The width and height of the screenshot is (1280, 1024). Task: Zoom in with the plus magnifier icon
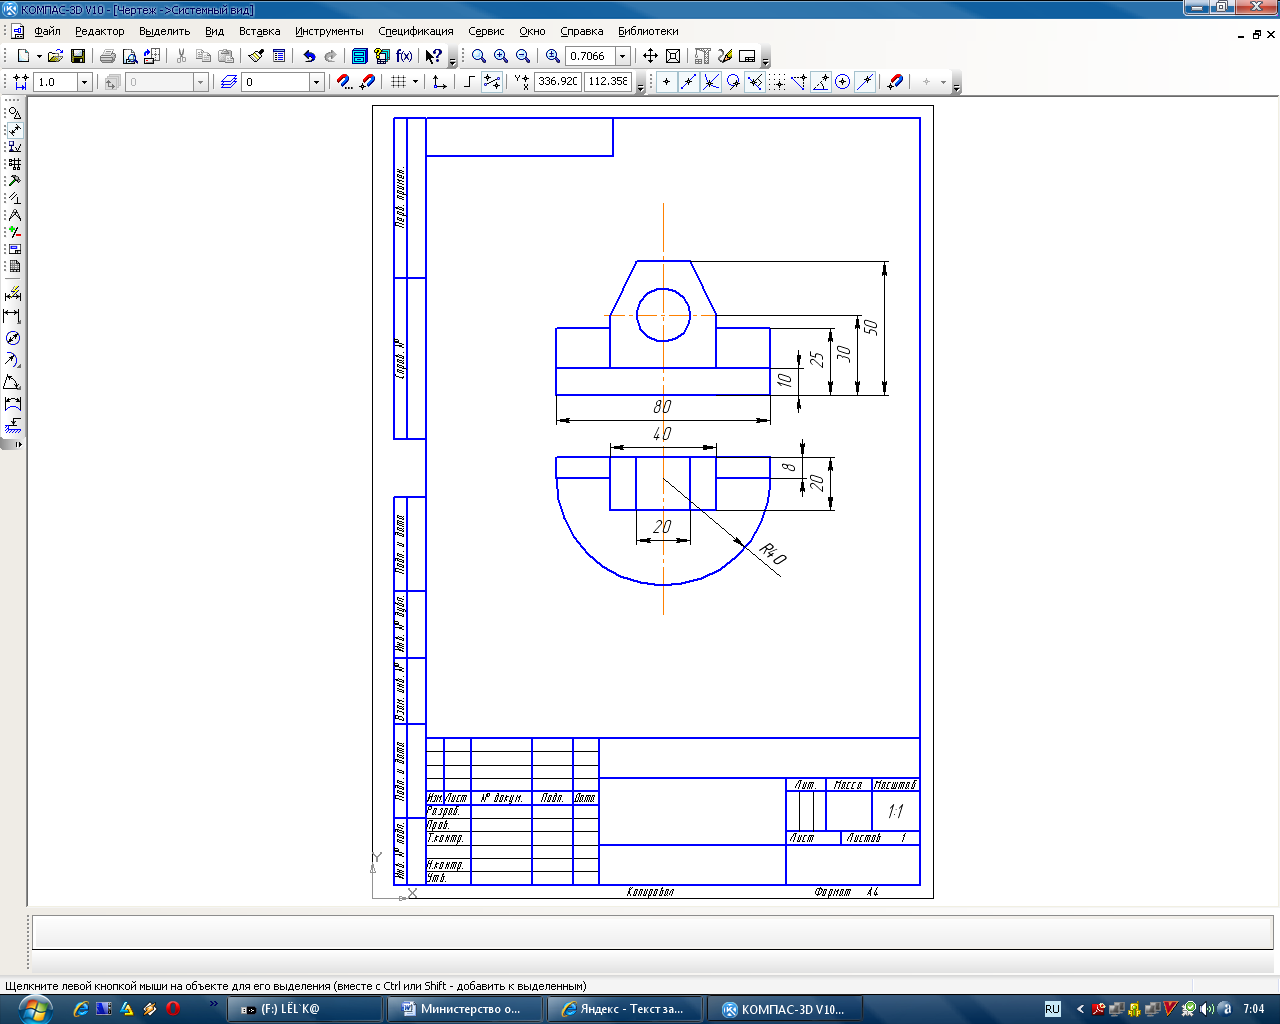click(501, 56)
